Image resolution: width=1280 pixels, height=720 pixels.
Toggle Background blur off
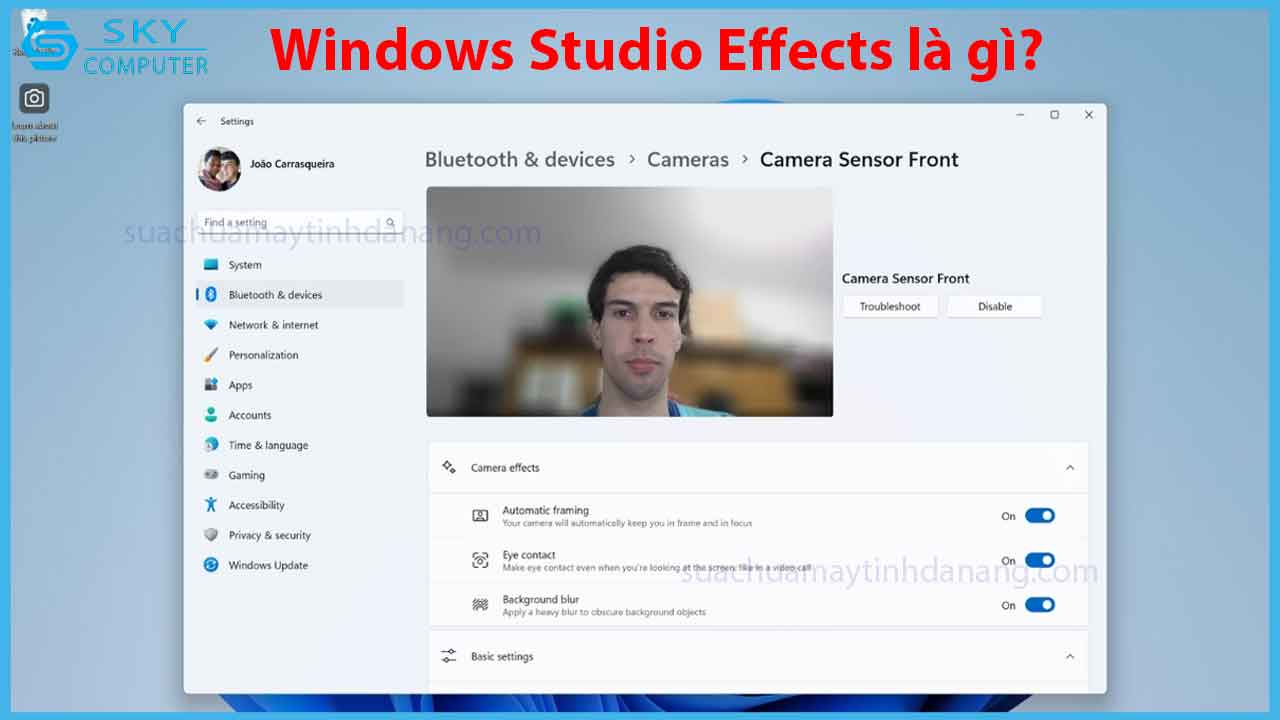(x=1039, y=605)
